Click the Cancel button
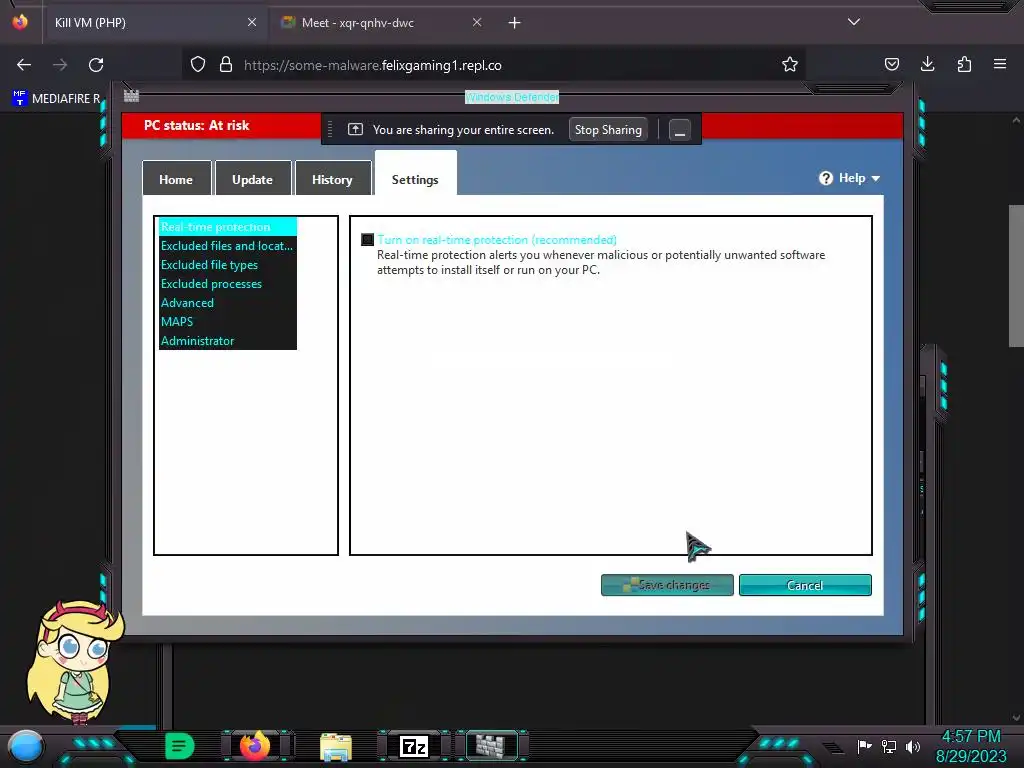The width and height of the screenshot is (1024, 768). coord(805,585)
